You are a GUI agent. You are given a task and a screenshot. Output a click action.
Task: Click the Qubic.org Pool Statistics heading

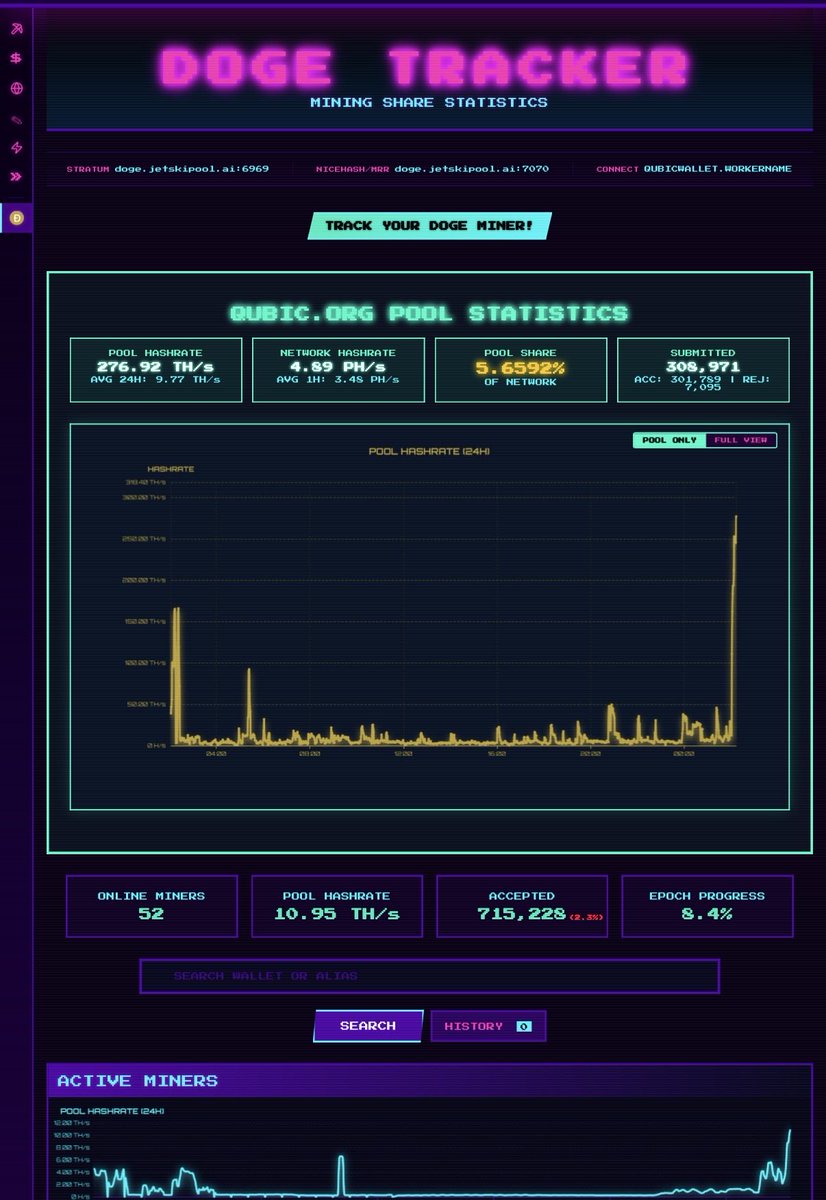[x=429, y=313]
